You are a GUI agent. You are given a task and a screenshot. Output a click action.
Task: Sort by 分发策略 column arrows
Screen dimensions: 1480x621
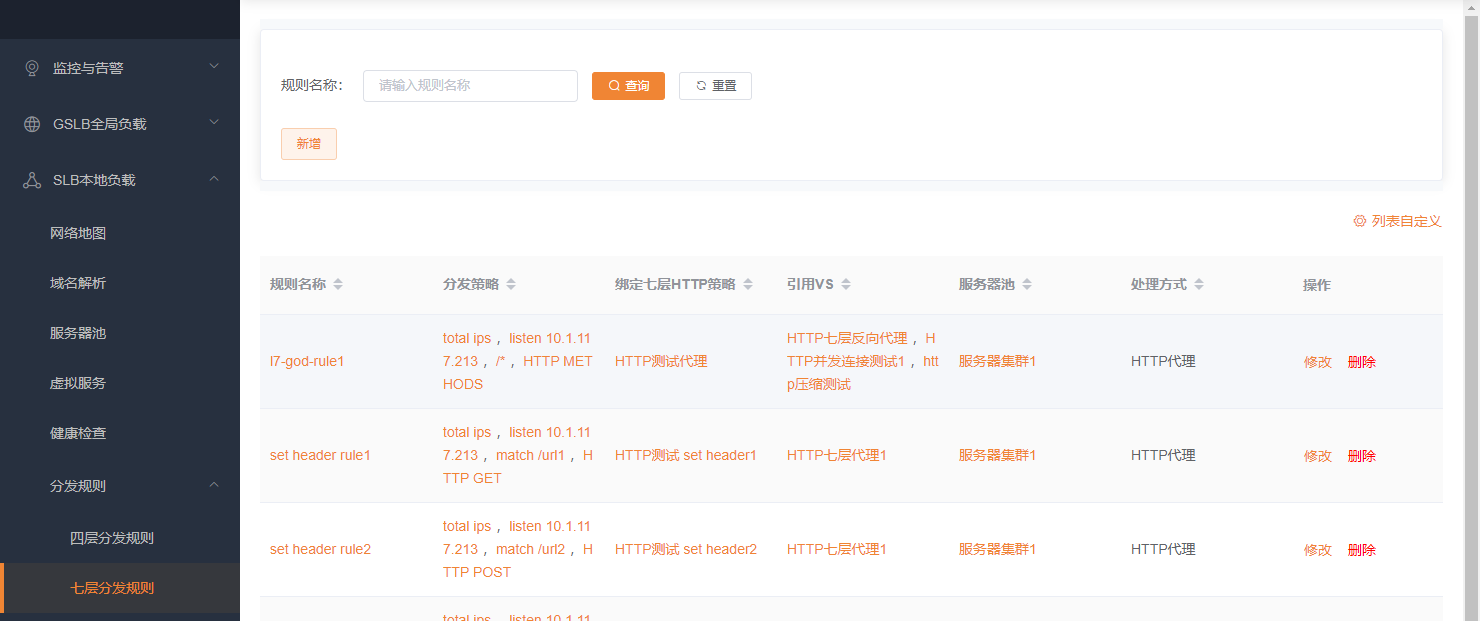point(511,285)
